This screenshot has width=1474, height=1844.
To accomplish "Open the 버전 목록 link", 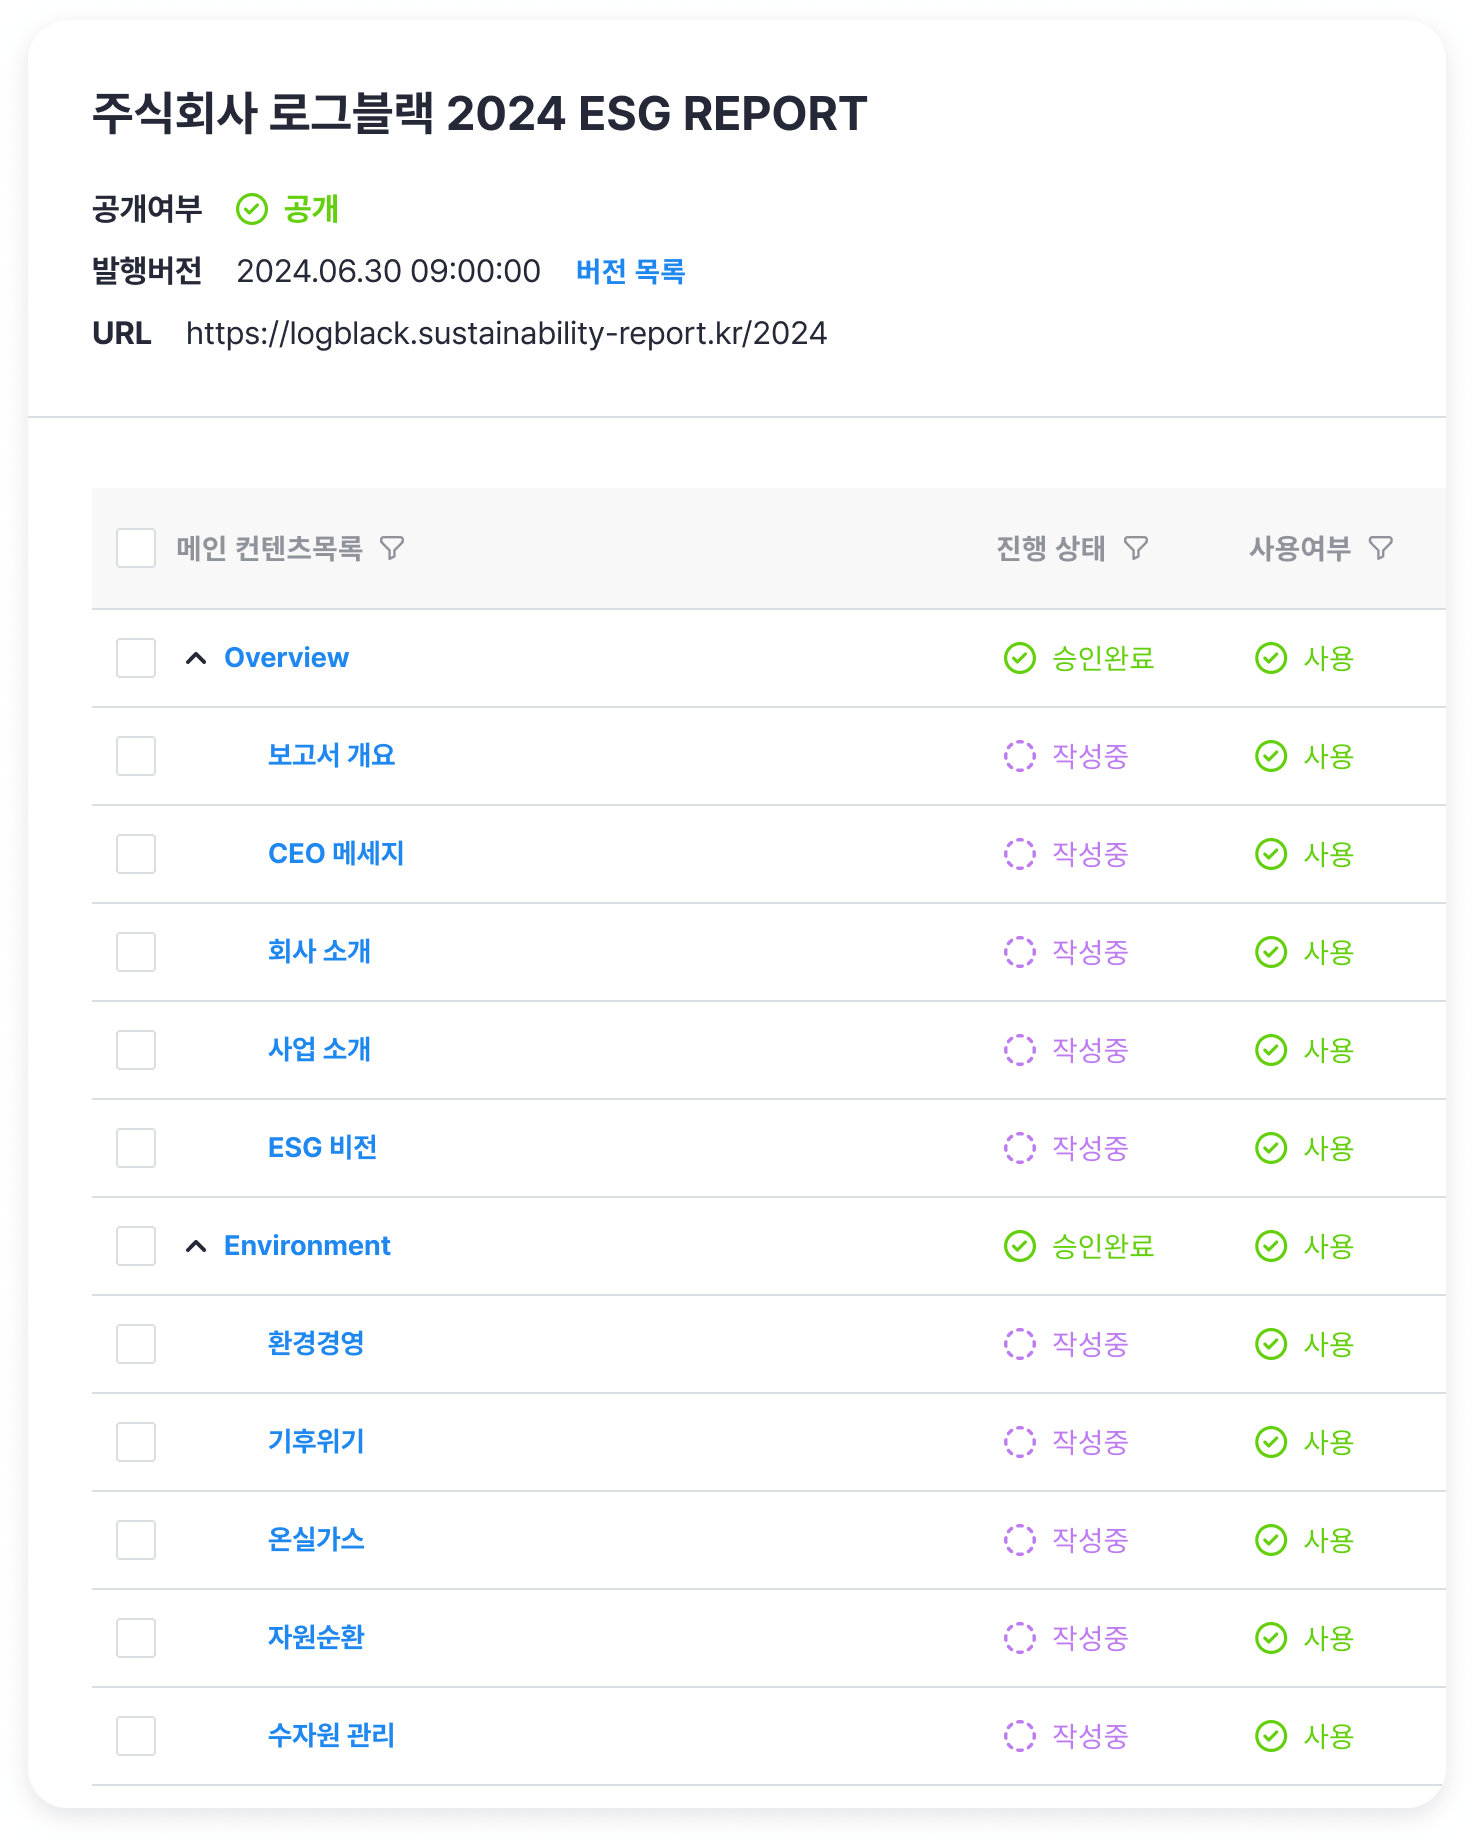I will (630, 271).
